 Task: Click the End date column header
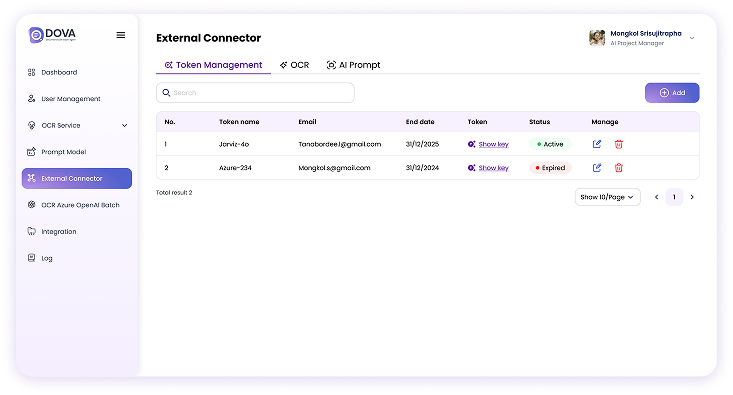pyautogui.click(x=420, y=122)
